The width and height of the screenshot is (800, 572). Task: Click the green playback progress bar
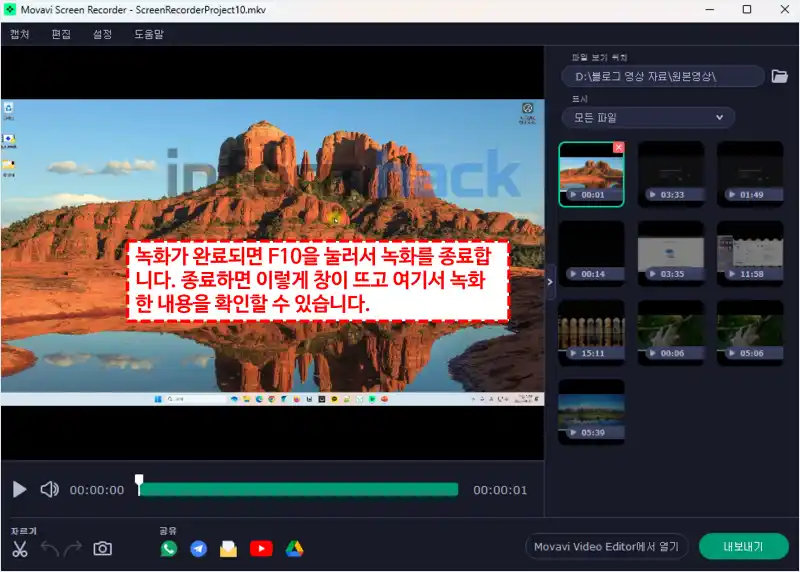tap(299, 490)
